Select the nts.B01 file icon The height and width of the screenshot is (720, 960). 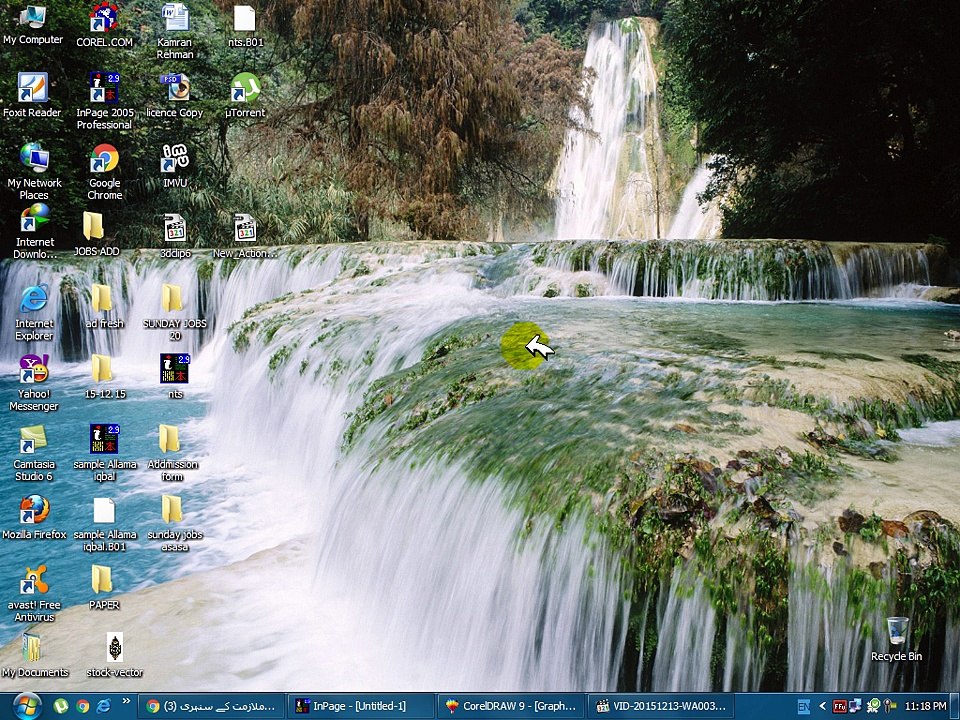pyautogui.click(x=245, y=26)
